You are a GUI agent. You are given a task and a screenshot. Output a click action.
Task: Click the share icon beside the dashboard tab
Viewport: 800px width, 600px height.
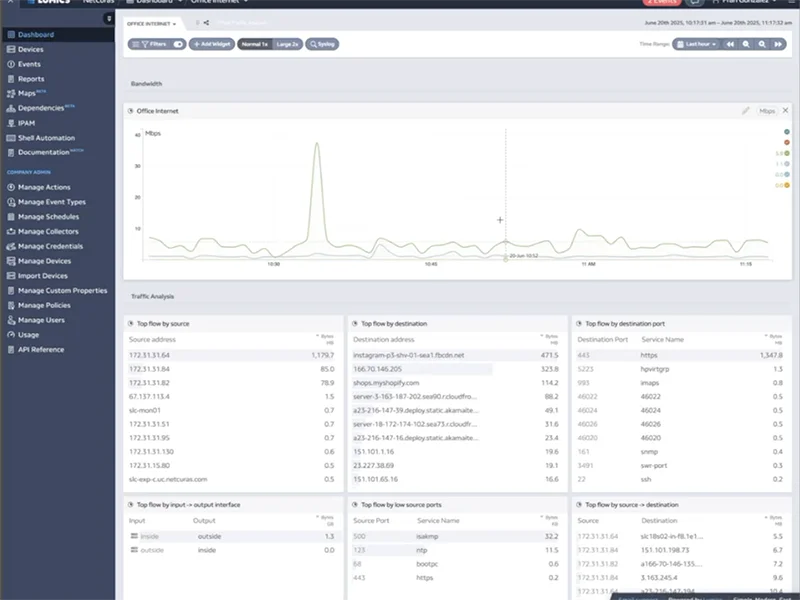click(206, 22)
